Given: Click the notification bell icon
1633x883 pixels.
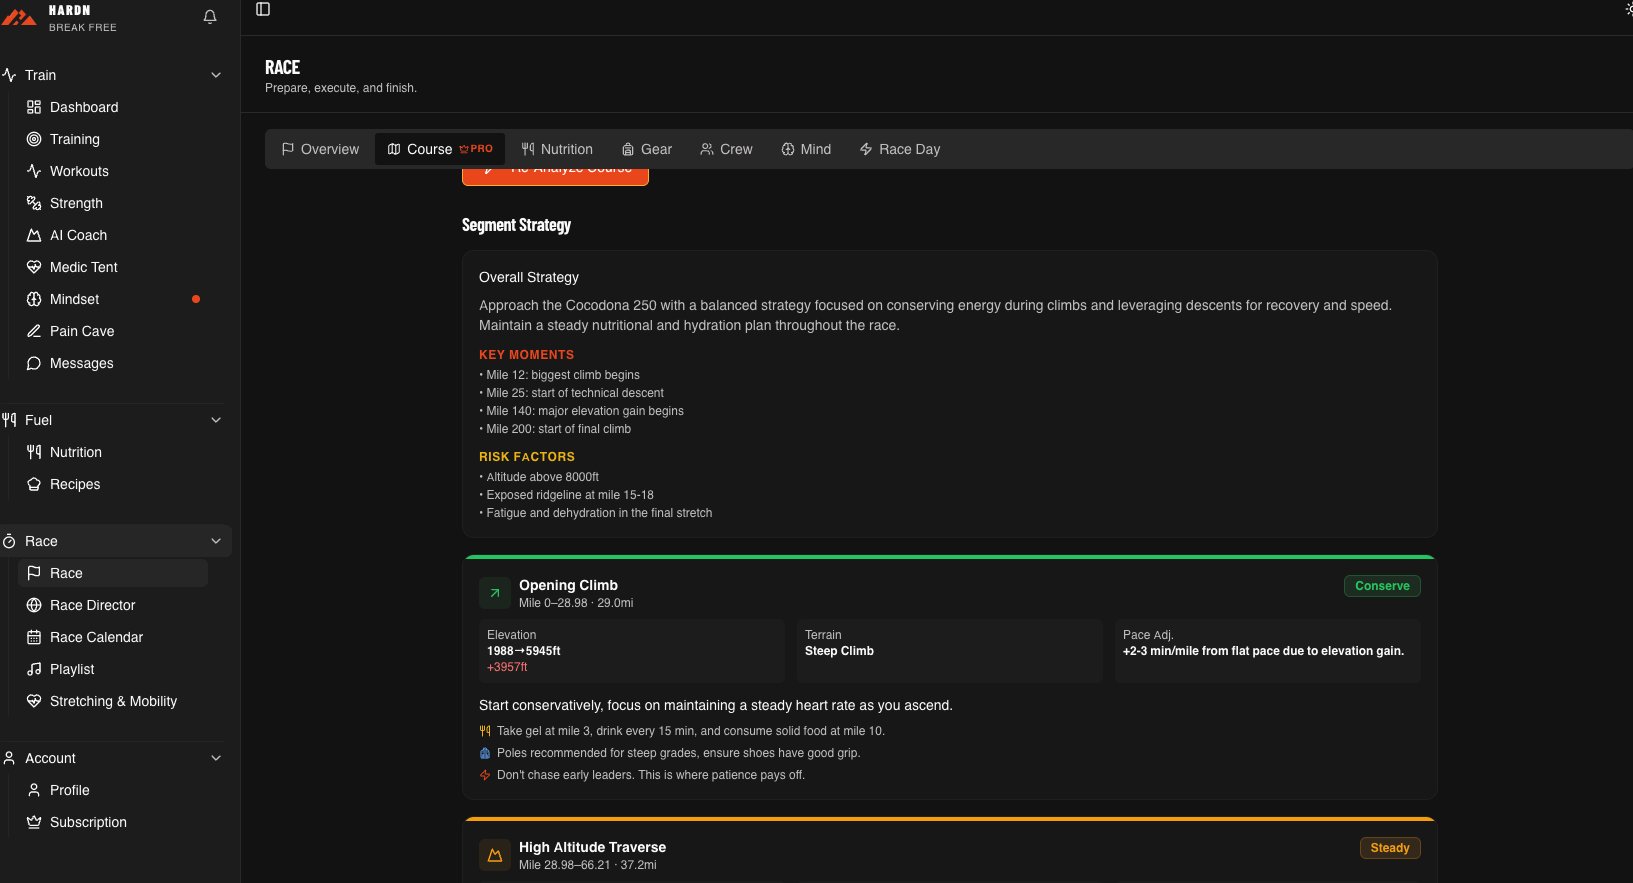Looking at the screenshot, I should pos(210,17).
